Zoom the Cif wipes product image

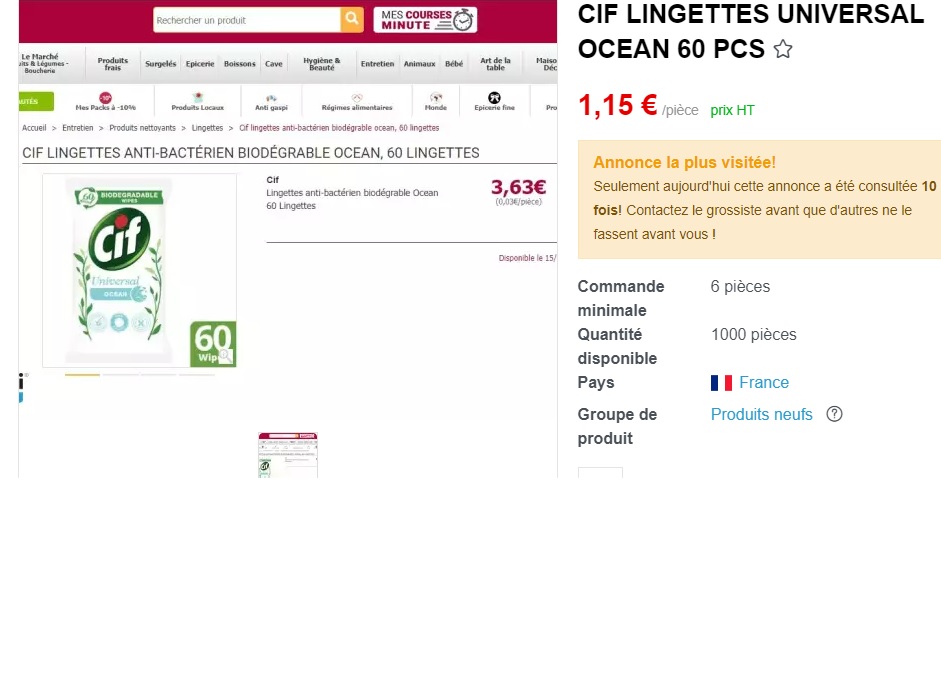(139, 270)
